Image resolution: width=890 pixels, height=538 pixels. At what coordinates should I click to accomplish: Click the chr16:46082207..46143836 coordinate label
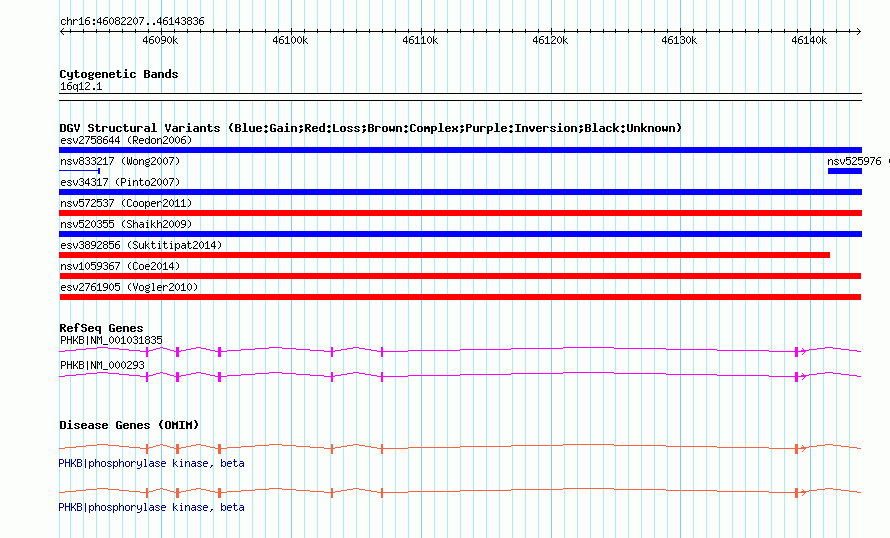tap(132, 21)
